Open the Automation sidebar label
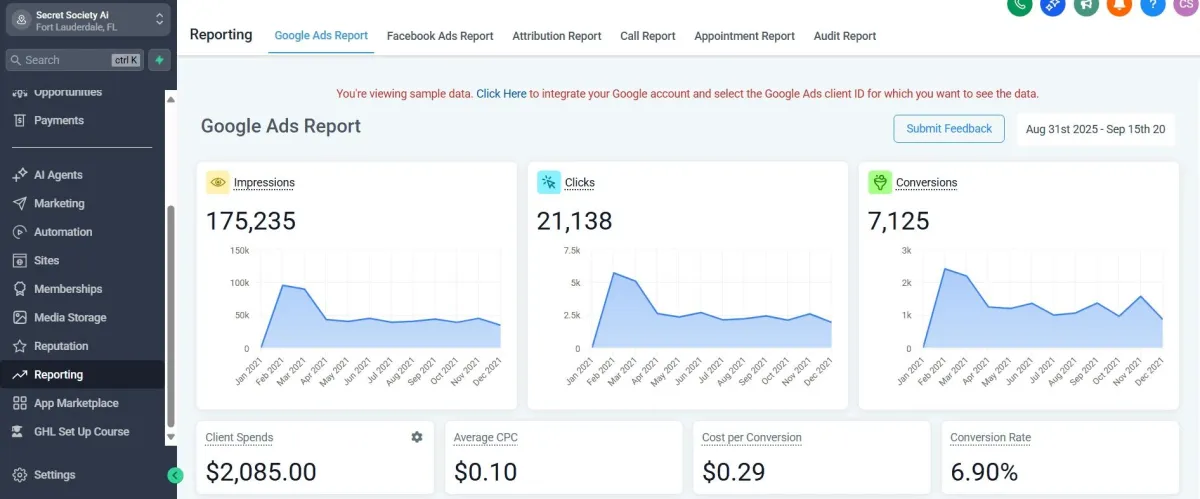 point(63,232)
